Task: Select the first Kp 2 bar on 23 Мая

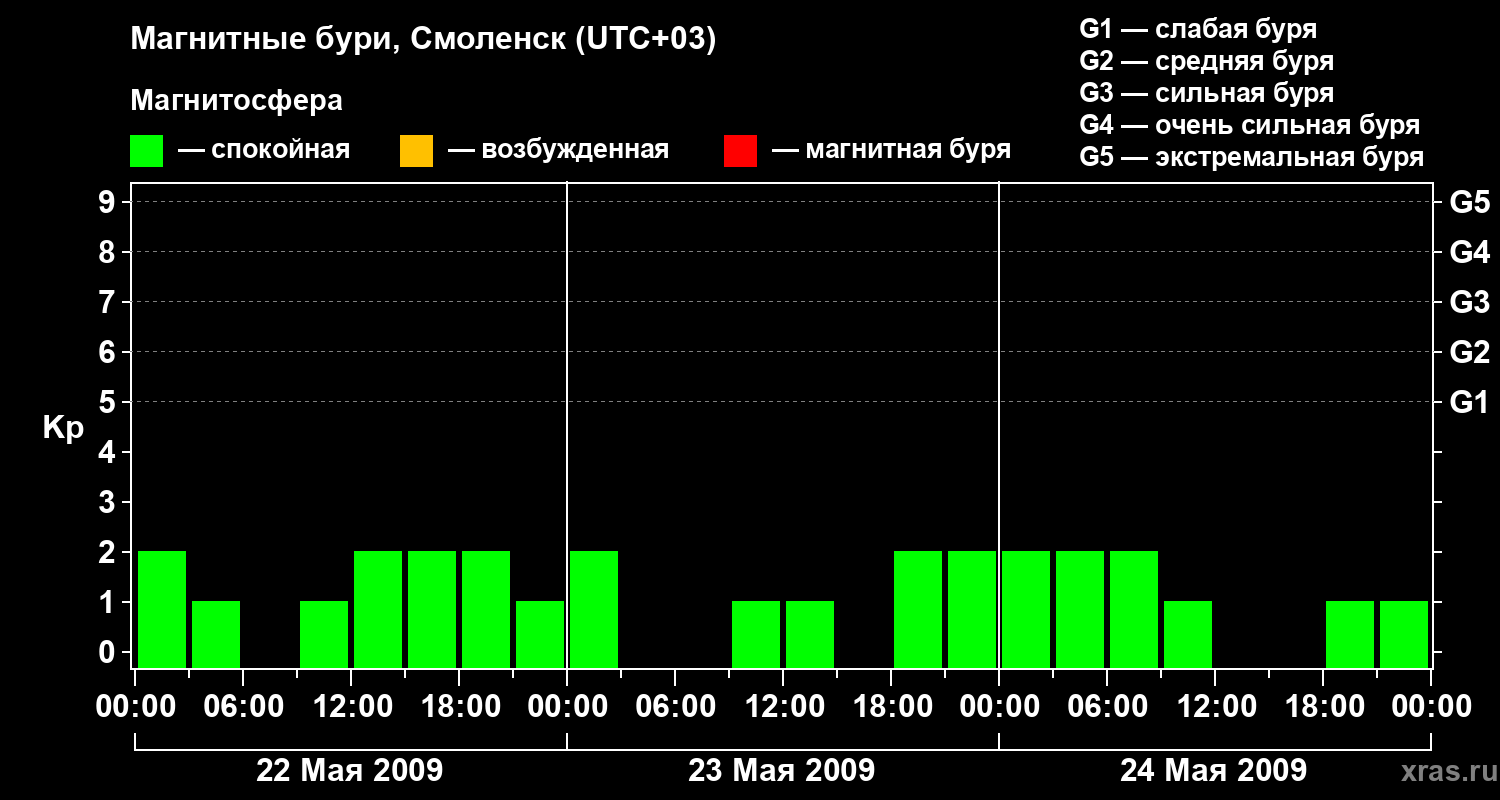Action: point(594,609)
